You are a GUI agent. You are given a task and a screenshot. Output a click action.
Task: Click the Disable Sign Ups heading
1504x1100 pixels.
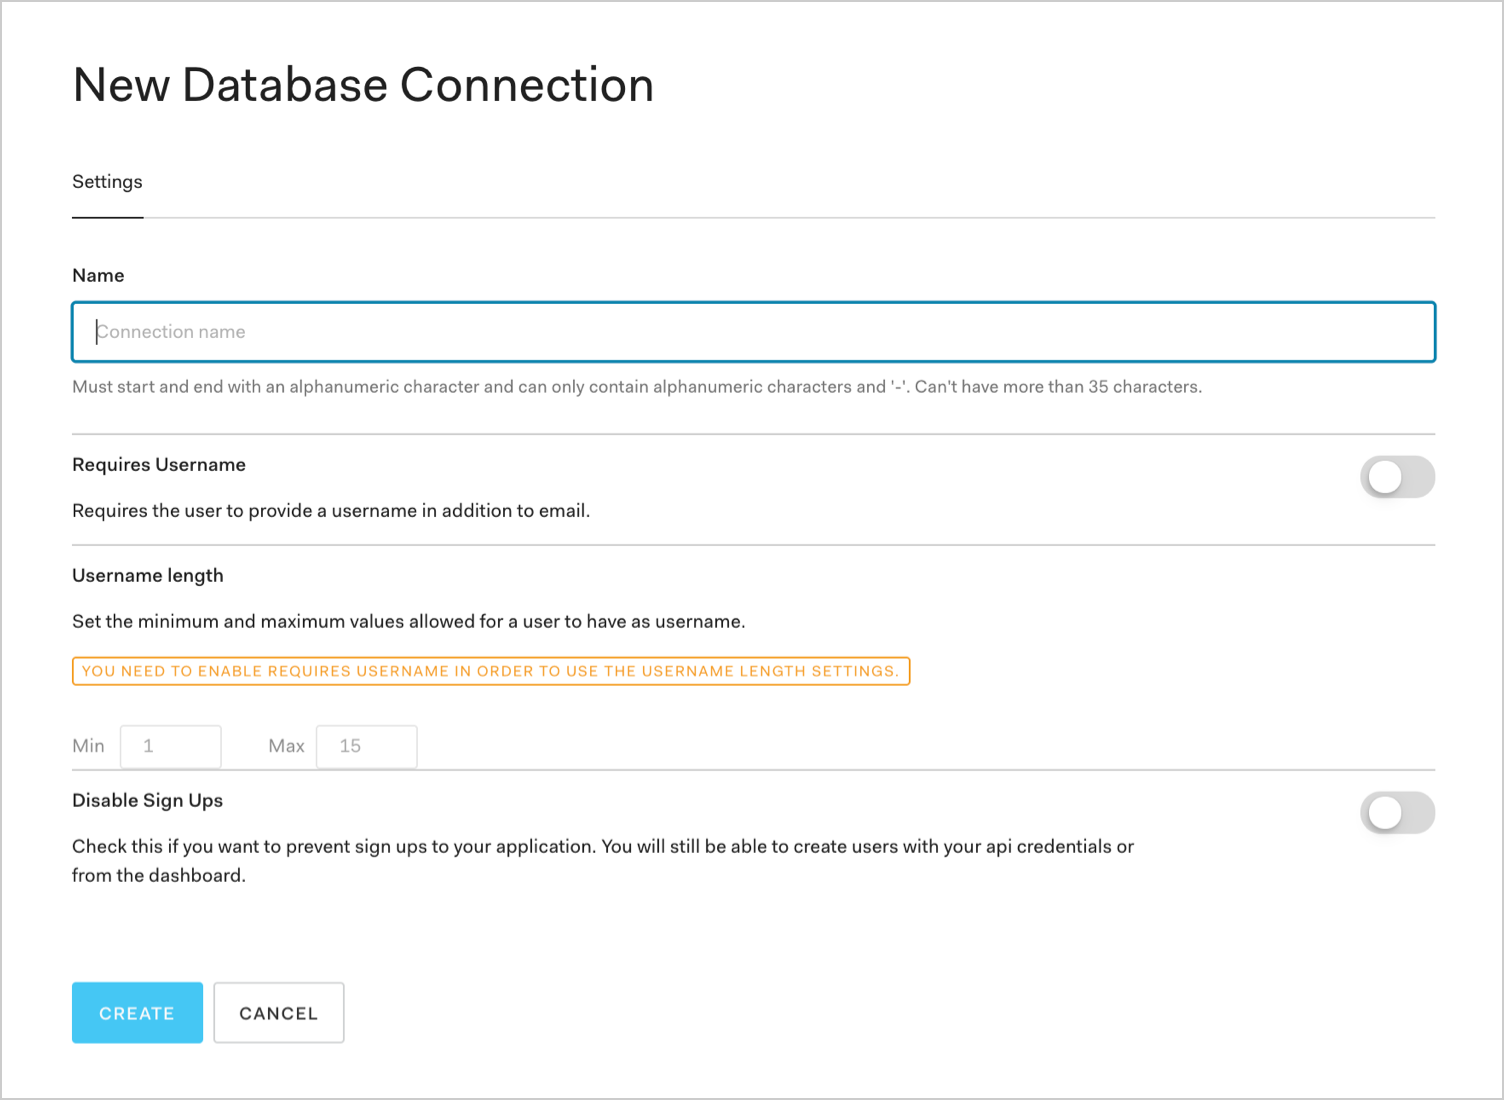[x=147, y=801]
